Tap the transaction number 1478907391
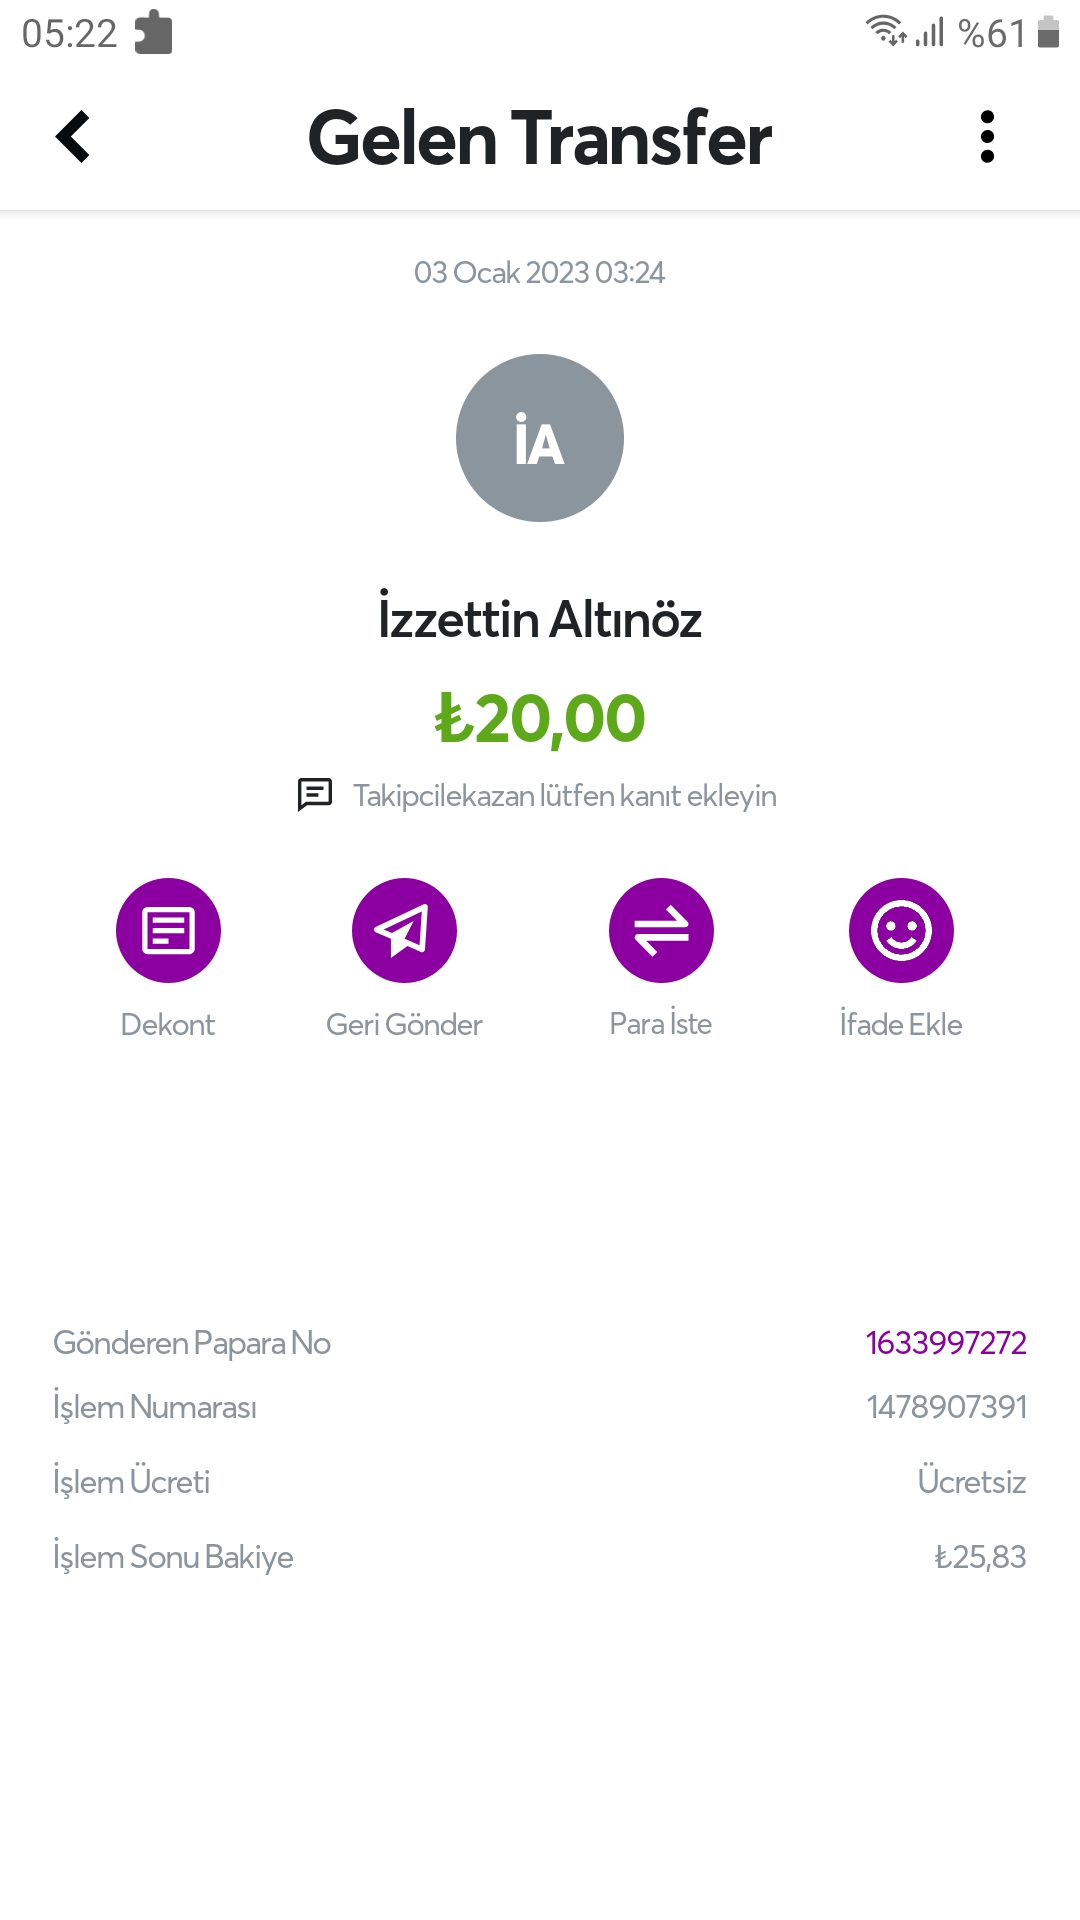Image resolution: width=1080 pixels, height=1920 pixels. [946, 1407]
